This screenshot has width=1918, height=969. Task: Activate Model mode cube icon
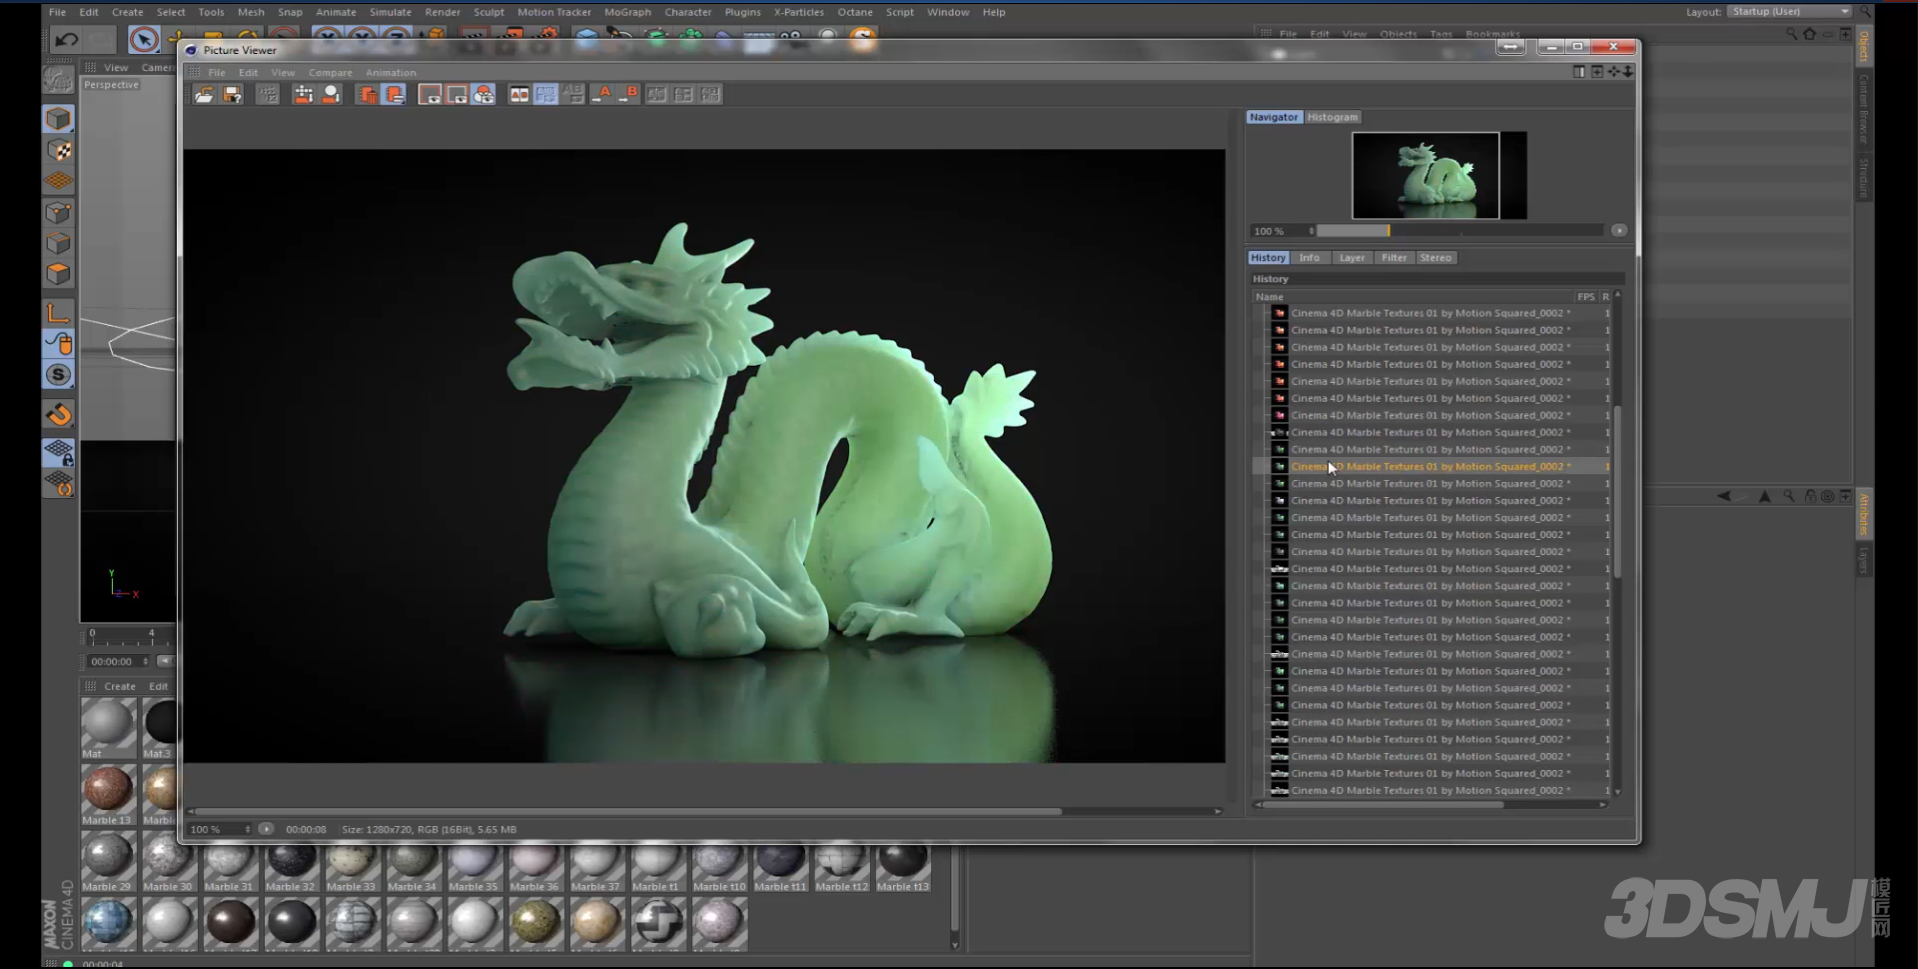(58, 118)
